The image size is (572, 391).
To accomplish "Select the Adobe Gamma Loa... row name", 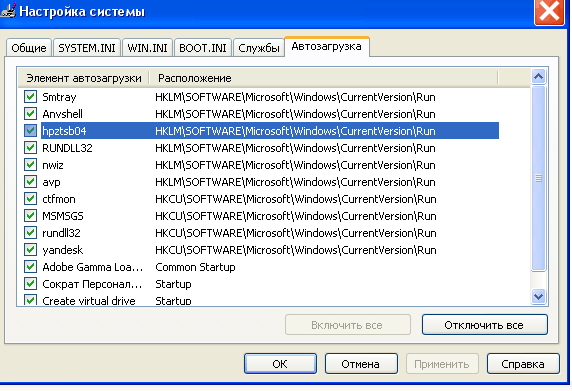I will (92, 267).
